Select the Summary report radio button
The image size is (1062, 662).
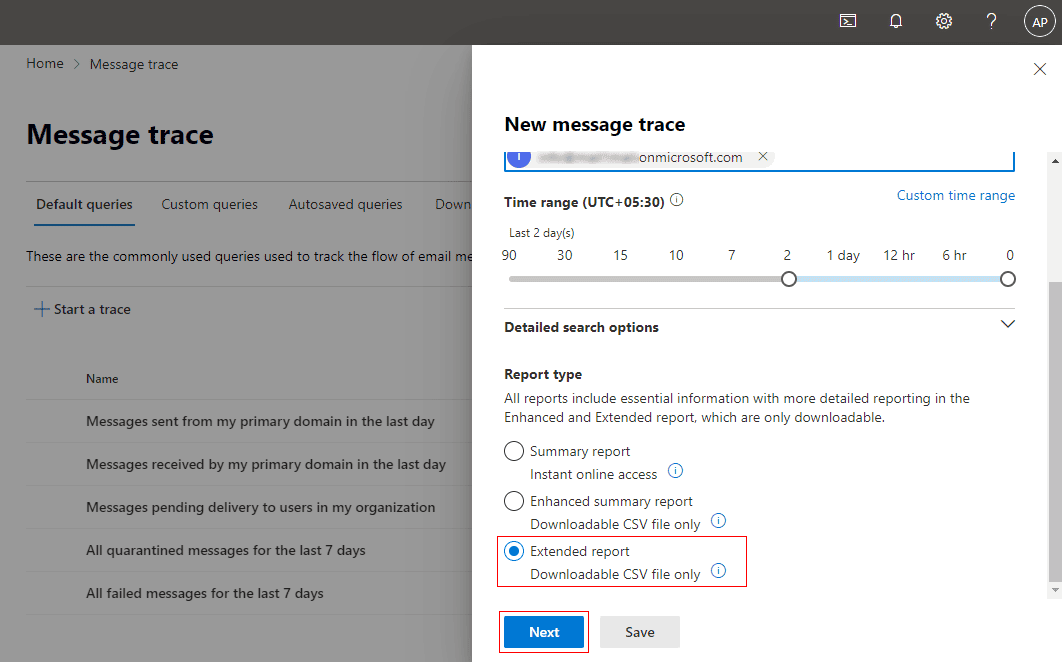coord(514,451)
